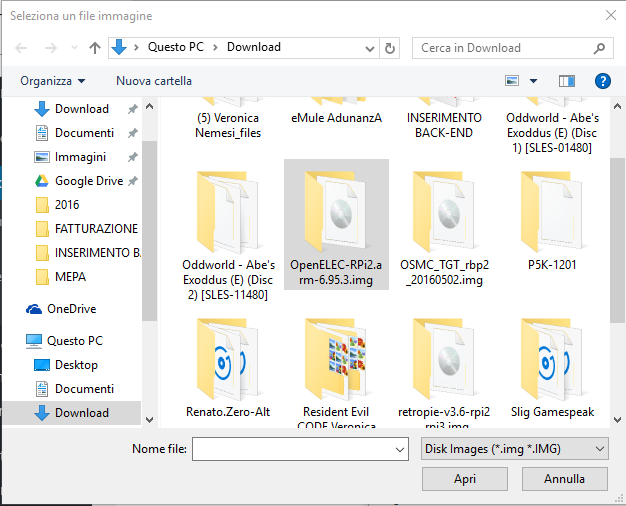
Task: Open Immagini in quick access
Action: (80, 157)
